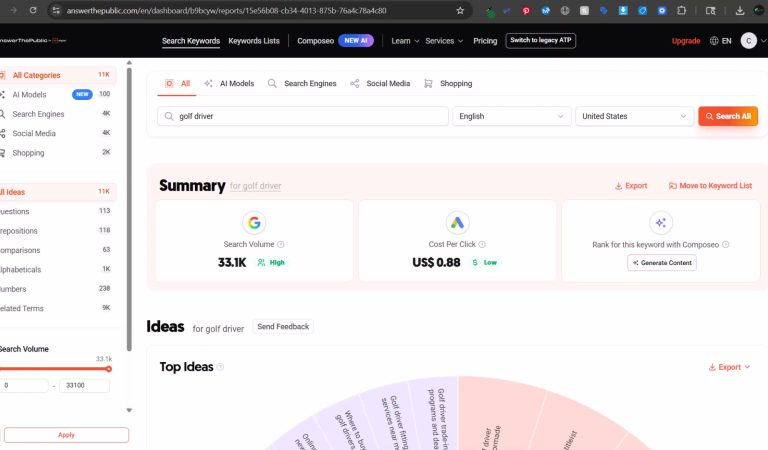Open browser downloads icon
768x450 pixels.
pyautogui.click(x=740, y=10)
